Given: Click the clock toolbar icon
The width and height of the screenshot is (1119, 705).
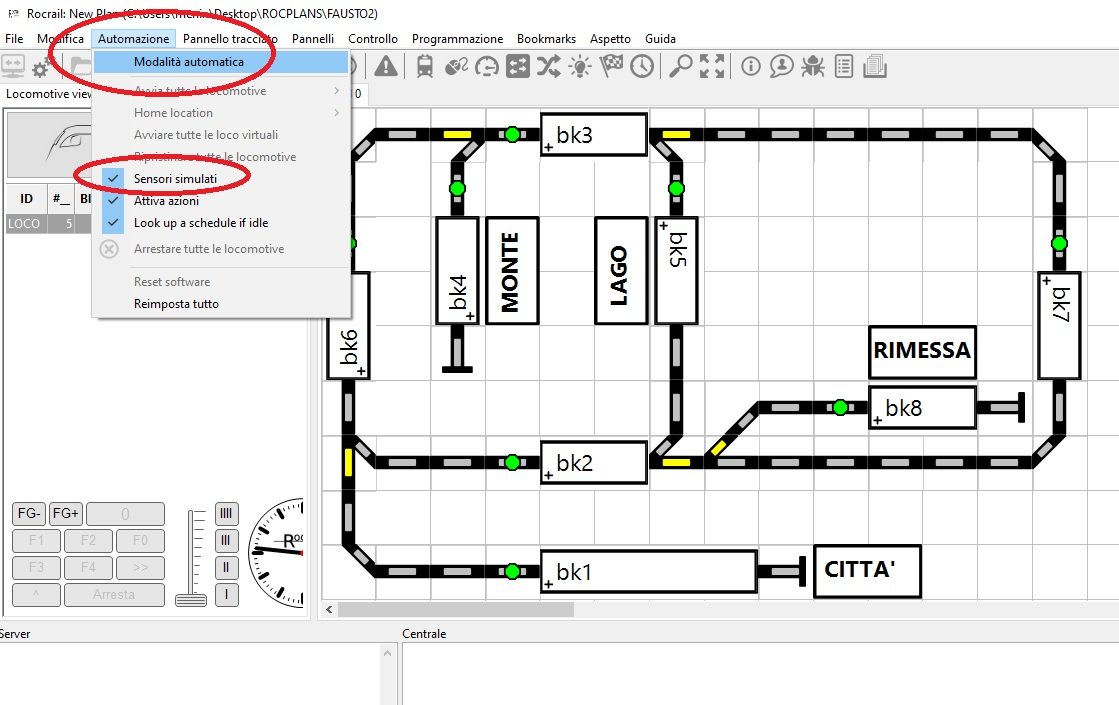Looking at the screenshot, I should click(641, 67).
